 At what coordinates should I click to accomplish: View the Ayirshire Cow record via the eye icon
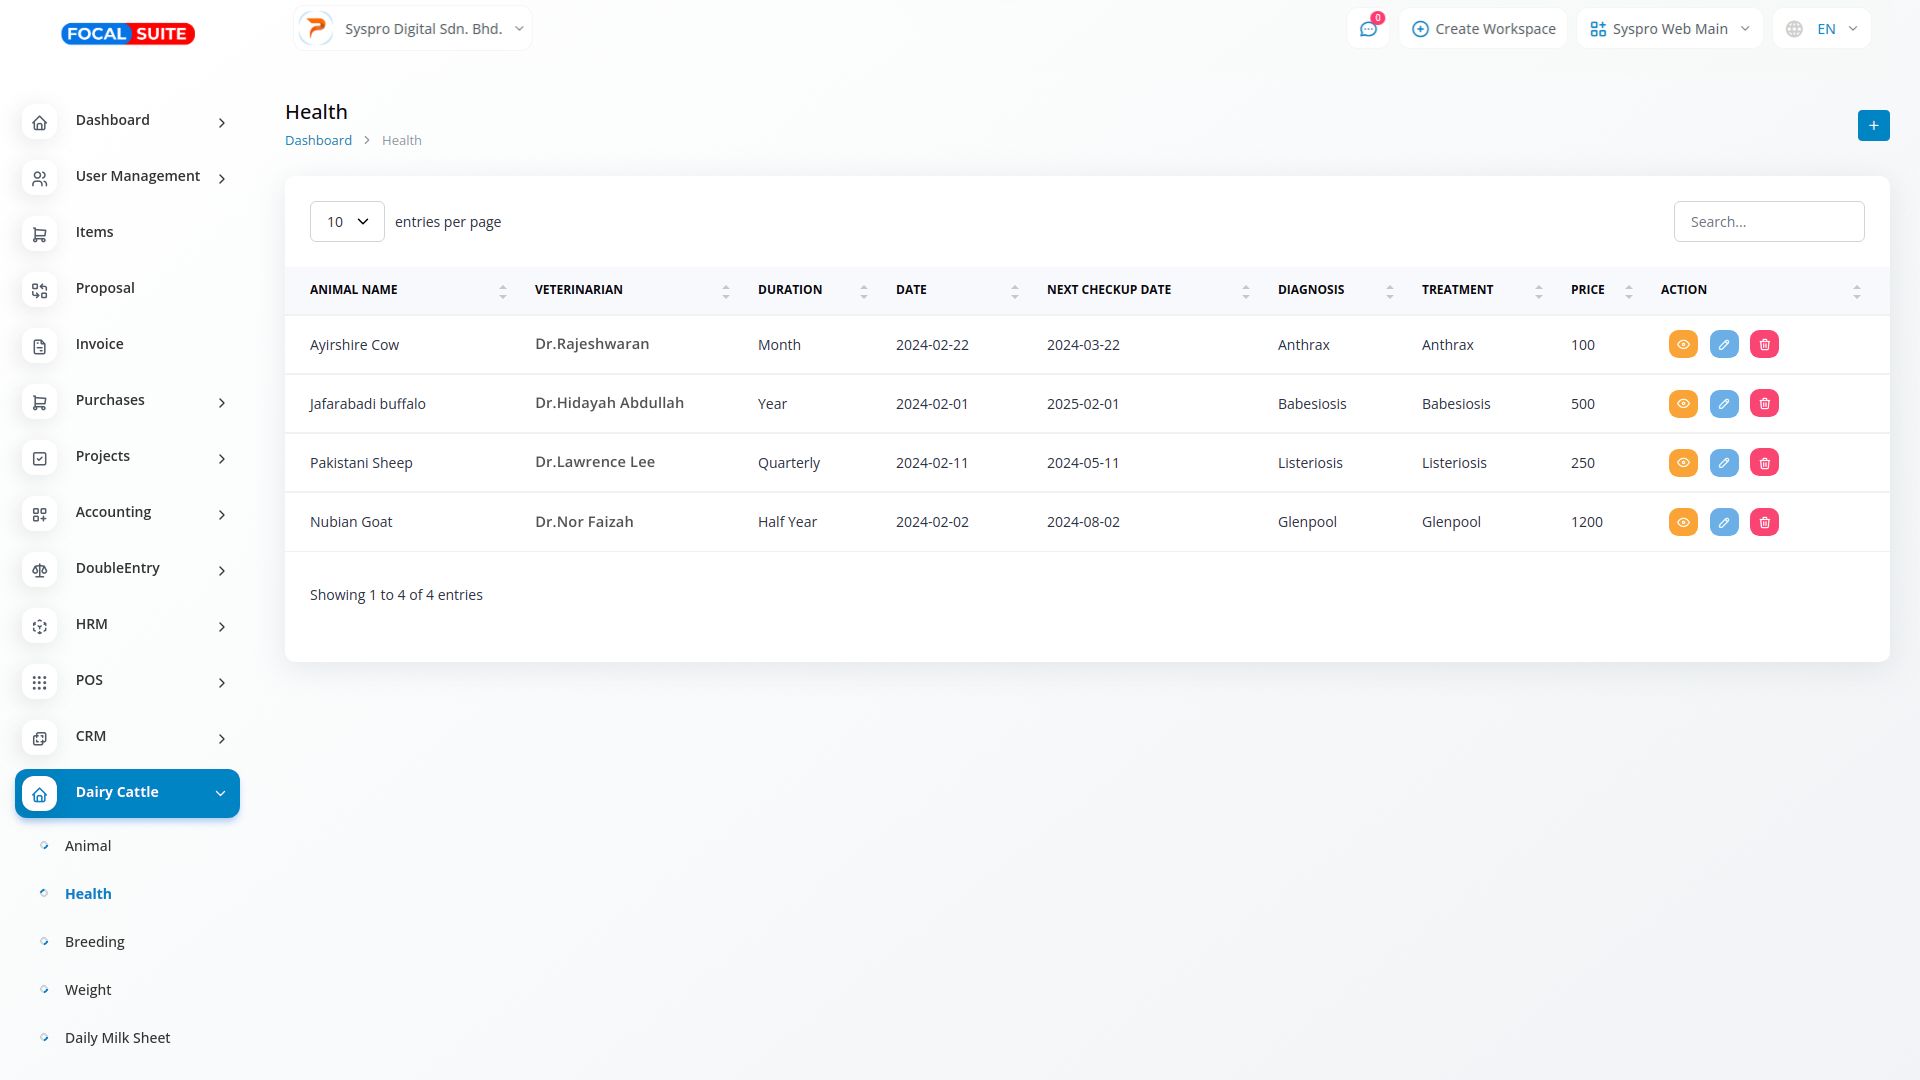pyautogui.click(x=1683, y=345)
